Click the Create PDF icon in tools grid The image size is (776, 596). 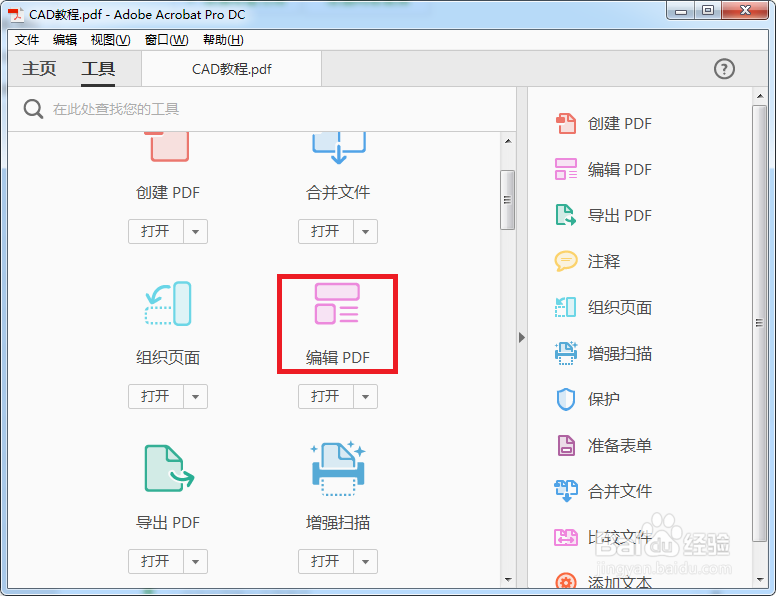[169, 147]
